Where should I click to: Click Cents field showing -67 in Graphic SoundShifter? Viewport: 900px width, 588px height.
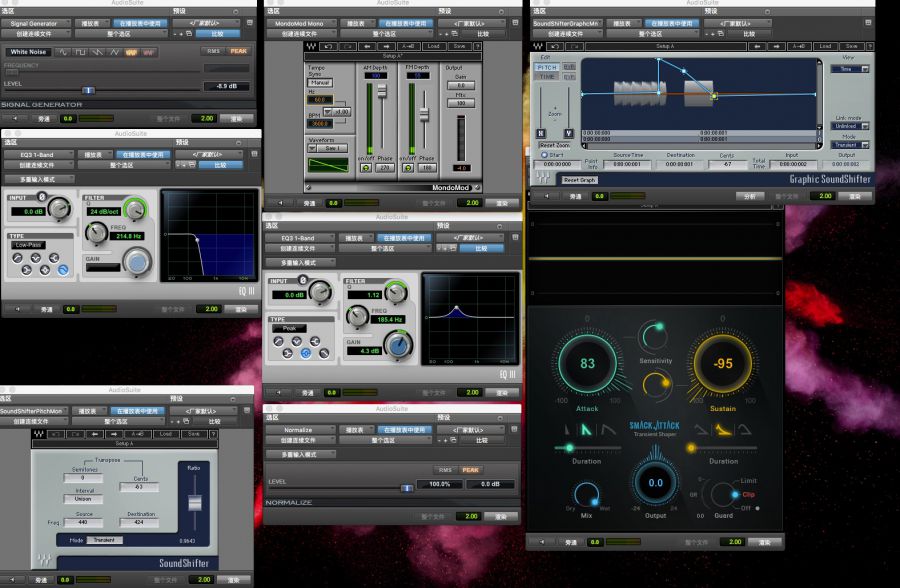coord(728,164)
